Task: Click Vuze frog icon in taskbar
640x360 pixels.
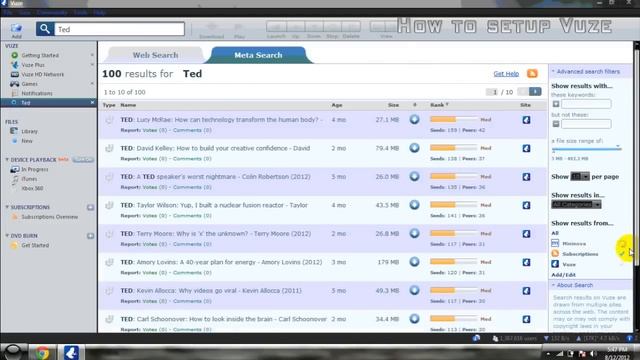Action: (71, 352)
